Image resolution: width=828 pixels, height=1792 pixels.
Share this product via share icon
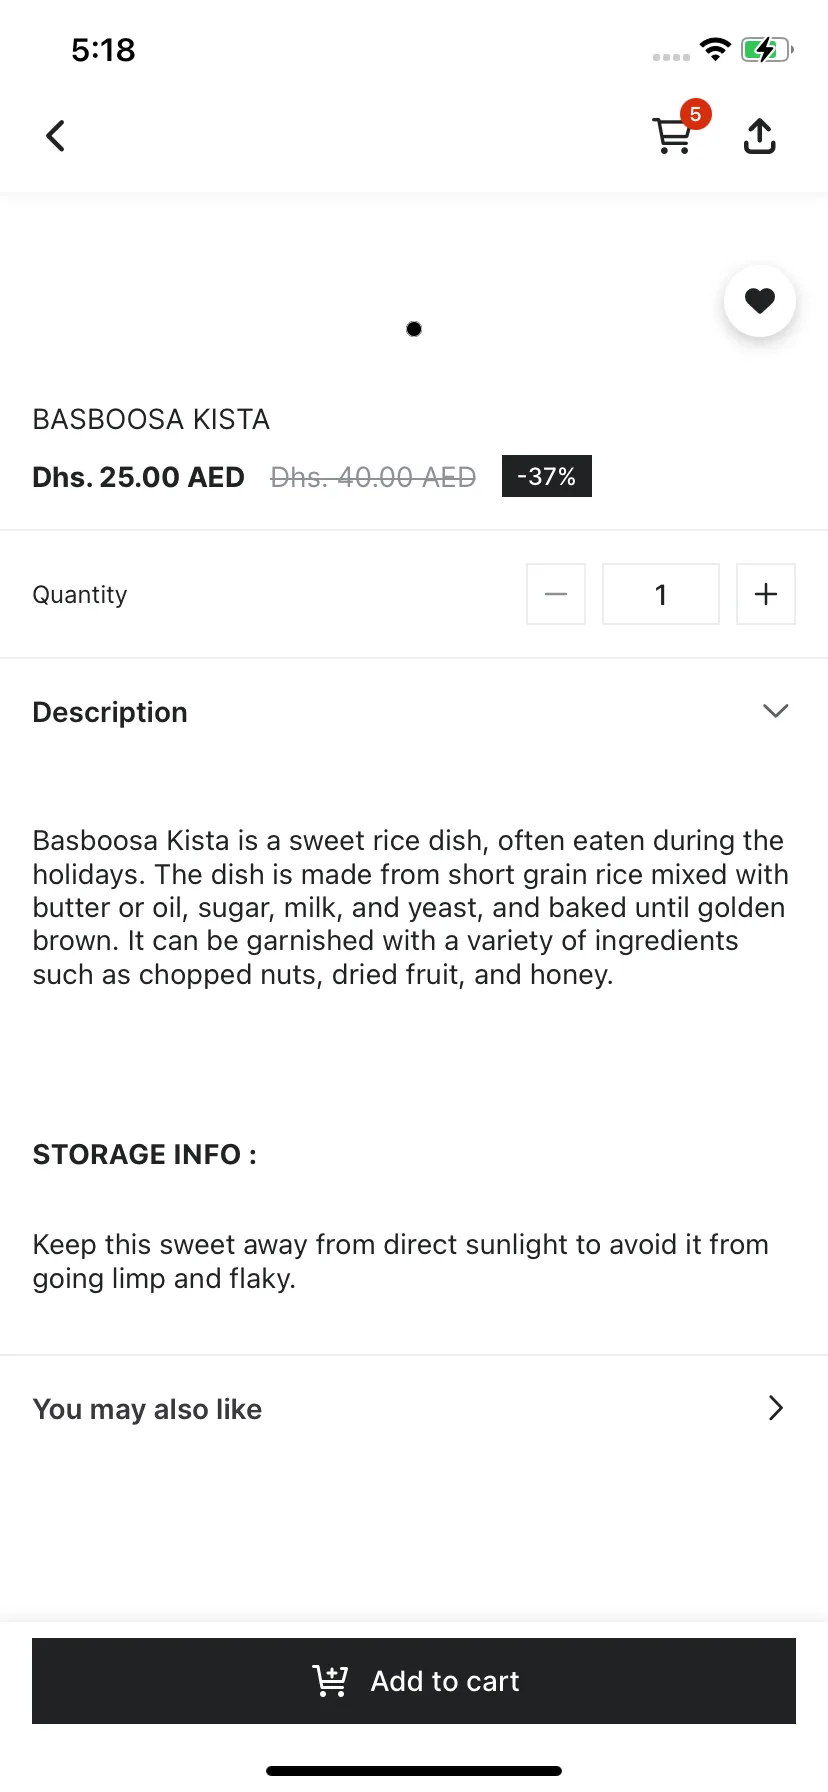[x=760, y=137]
